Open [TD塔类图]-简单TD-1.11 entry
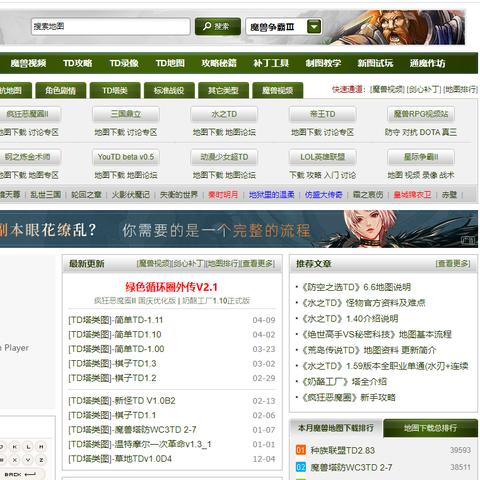Screen dimensions: 480x480 tap(116, 320)
